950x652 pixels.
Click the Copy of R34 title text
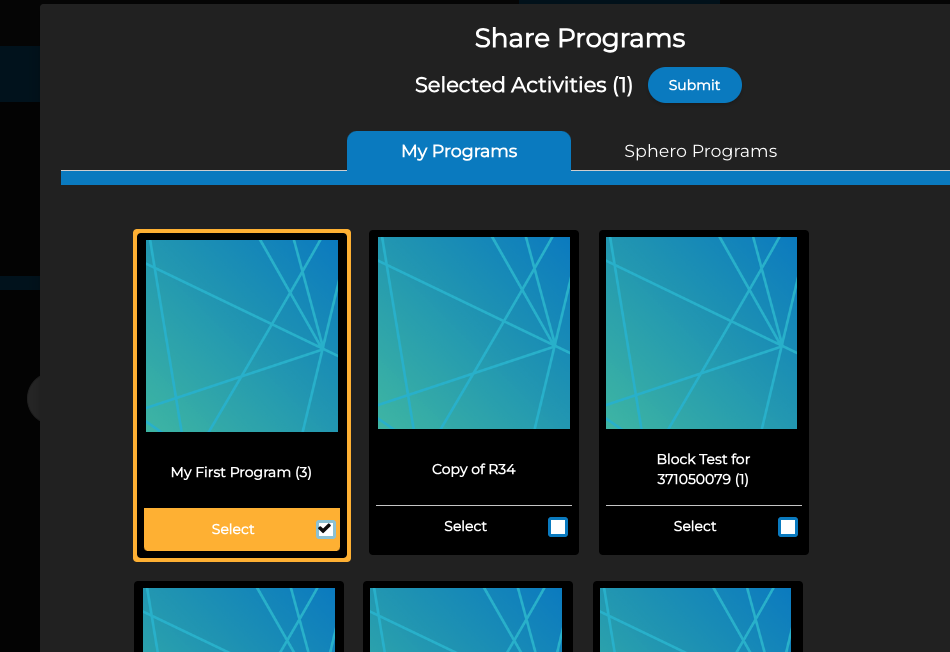coord(474,469)
